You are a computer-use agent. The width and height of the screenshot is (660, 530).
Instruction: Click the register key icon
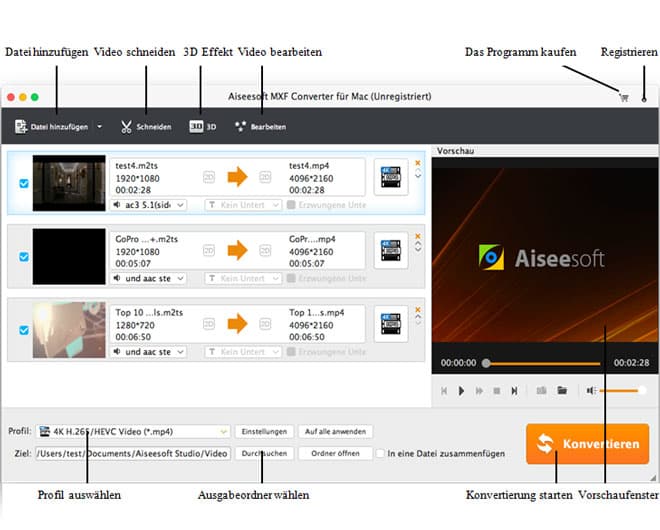(644, 98)
